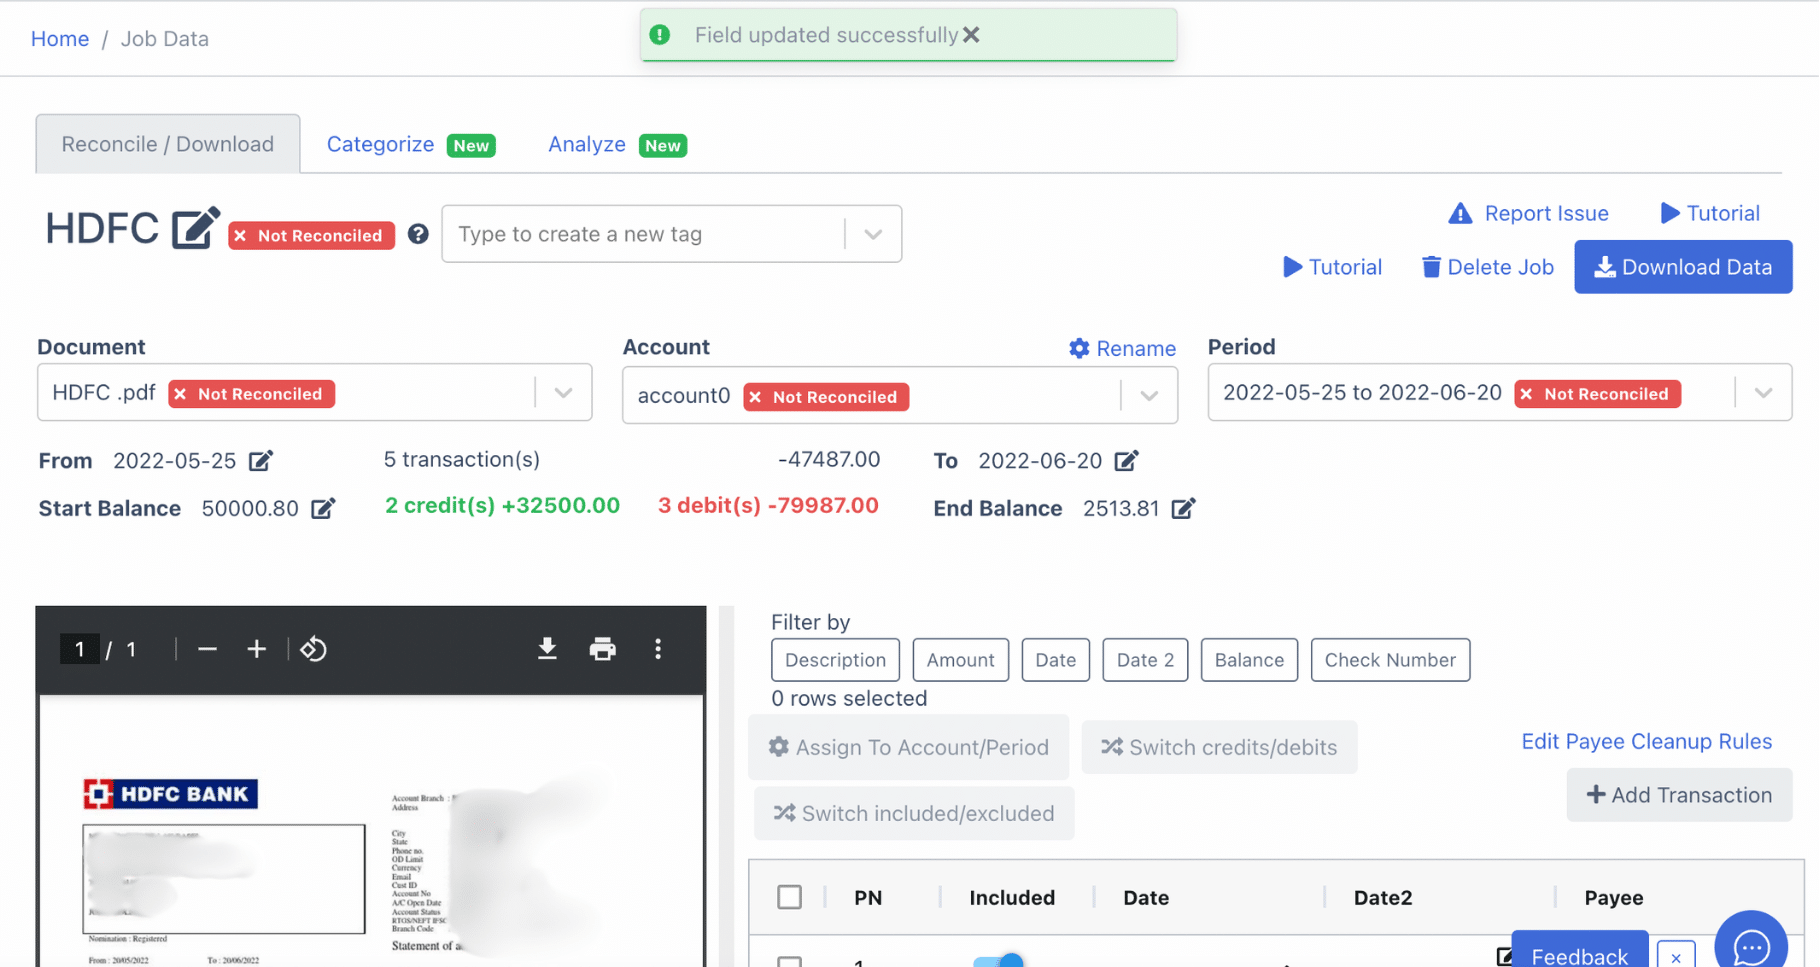Screen dimensions: 1820x967
Task: Print the bank statement
Action: pyautogui.click(x=602, y=648)
